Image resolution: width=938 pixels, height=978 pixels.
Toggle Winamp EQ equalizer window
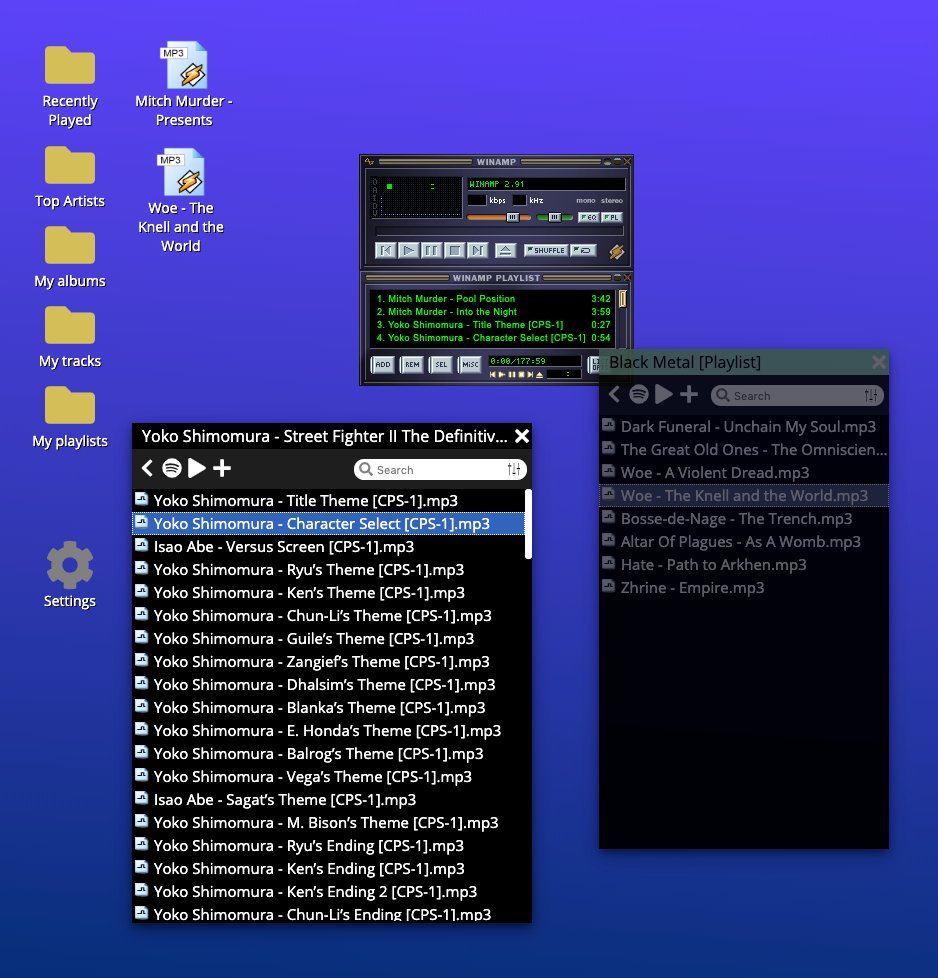coord(588,217)
